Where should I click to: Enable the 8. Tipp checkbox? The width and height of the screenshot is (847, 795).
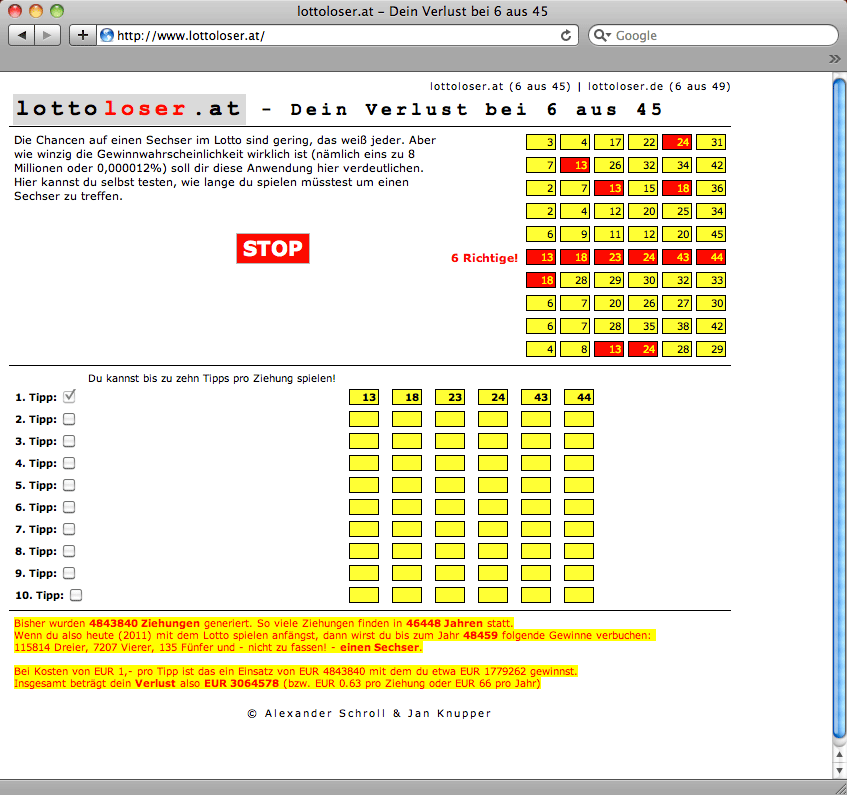pos(69,551)
